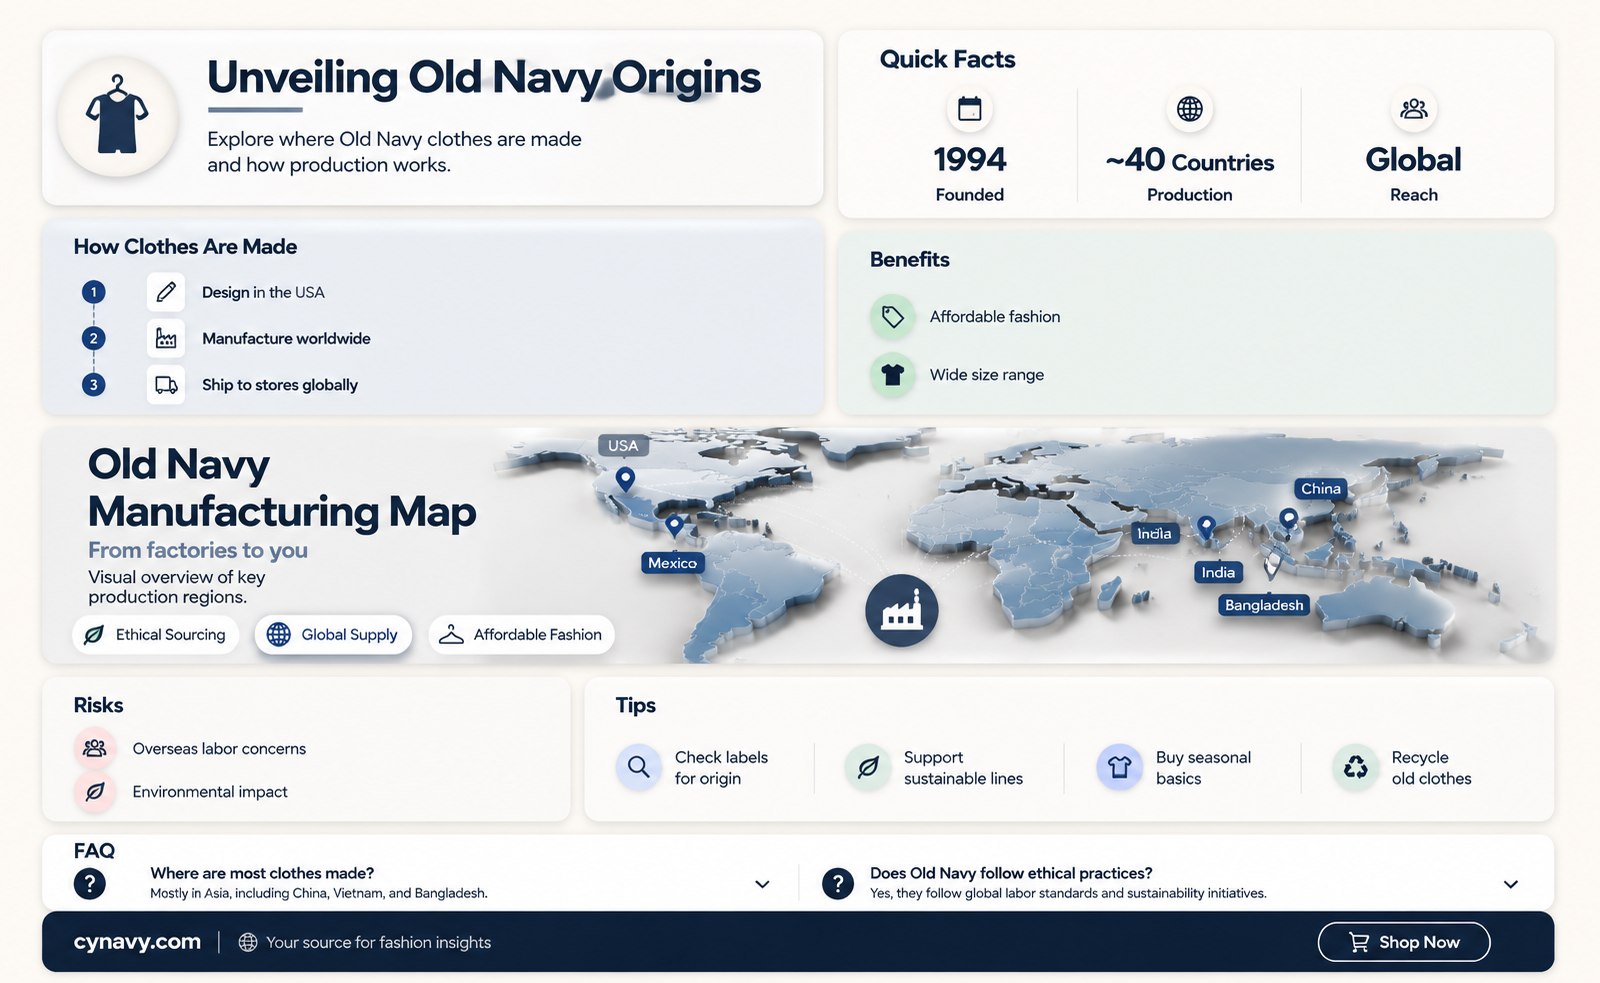The height and width of the screenshot is (983, 1600).
Task: Click the map pin under the USA label
Action: (625, 479)
